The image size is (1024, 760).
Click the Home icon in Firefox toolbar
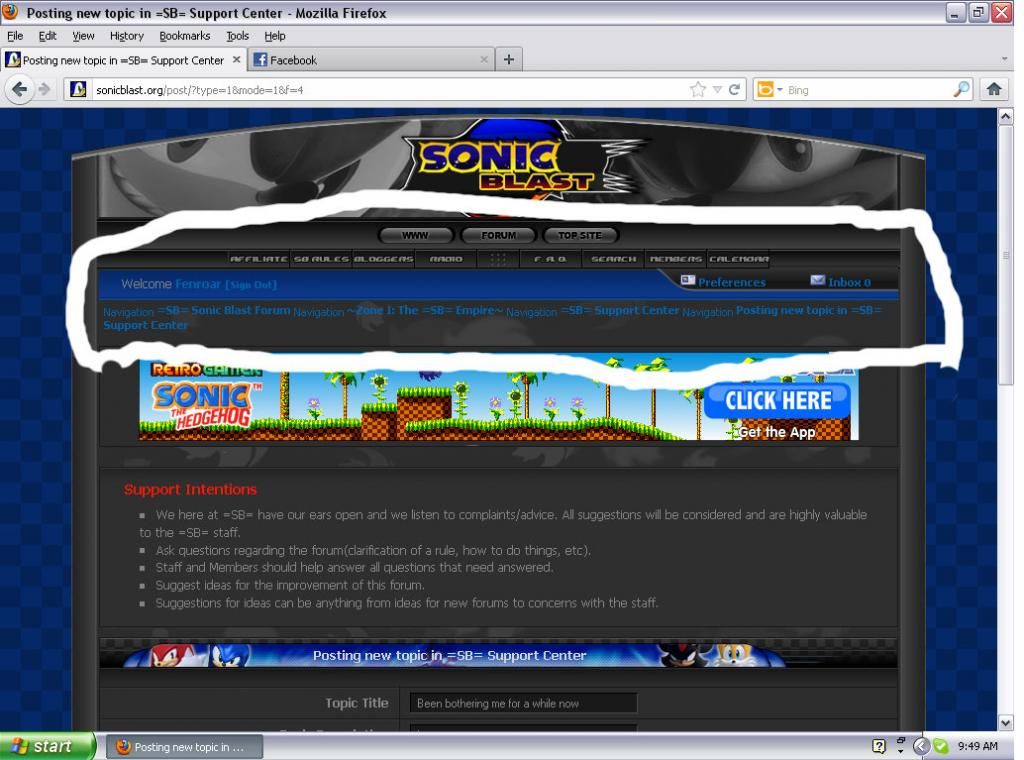click(x=993, y=89)
